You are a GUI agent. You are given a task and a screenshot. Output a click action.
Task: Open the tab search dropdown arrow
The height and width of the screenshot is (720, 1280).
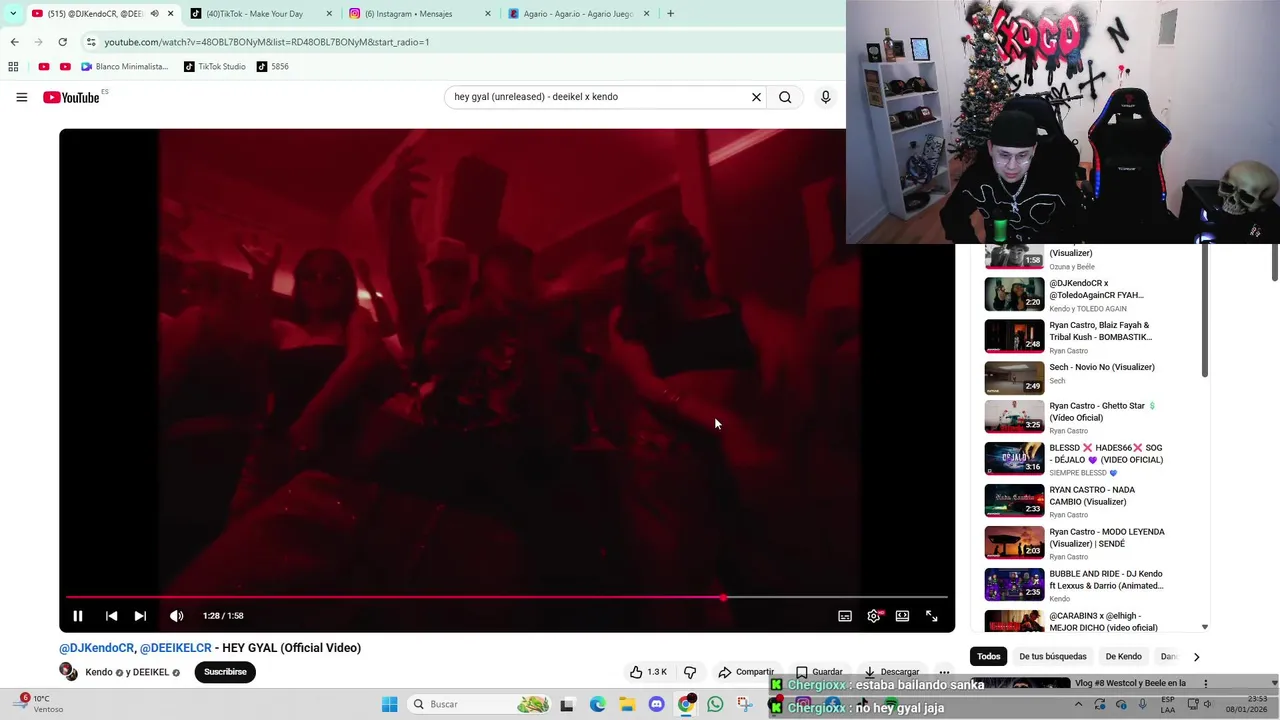[13, 14]
